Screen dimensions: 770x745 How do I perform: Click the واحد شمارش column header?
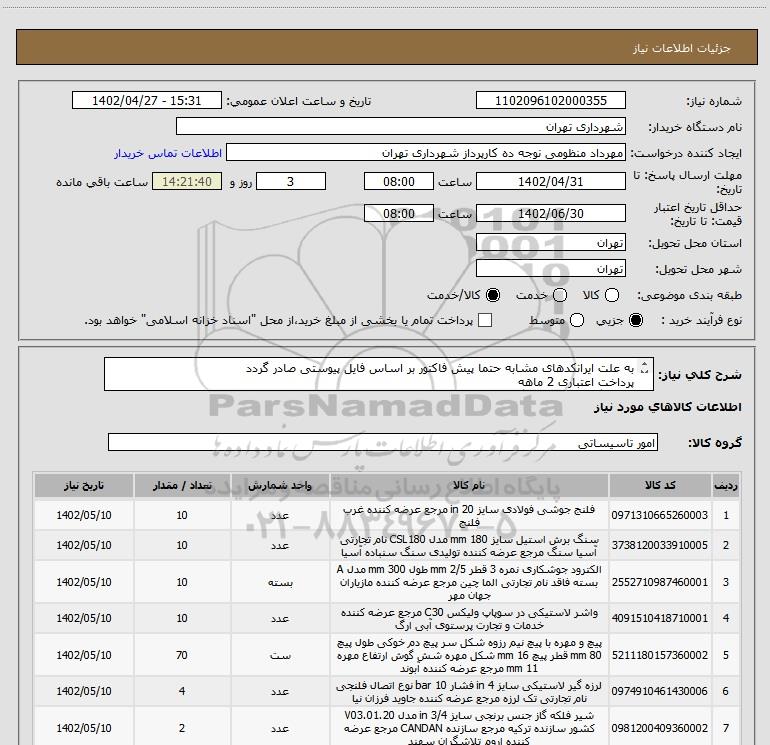click(x=280, y=485)
